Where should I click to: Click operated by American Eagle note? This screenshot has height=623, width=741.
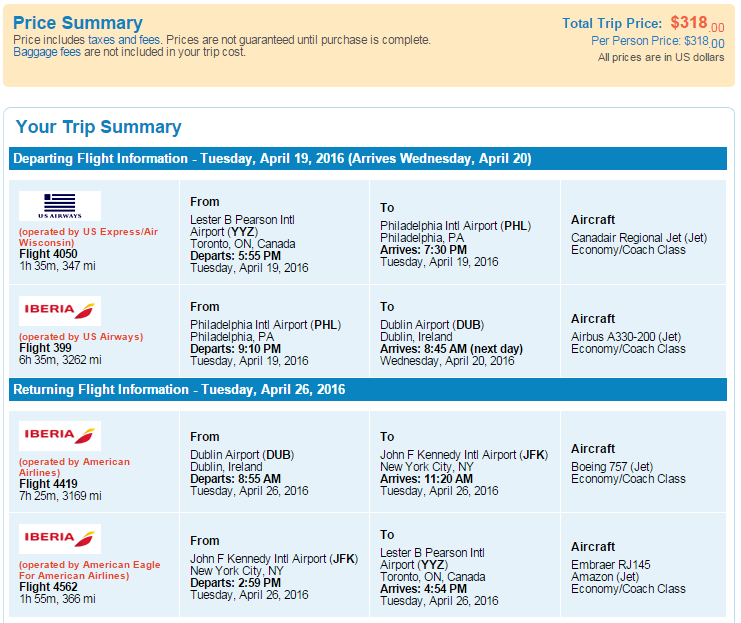click(89, 570)
